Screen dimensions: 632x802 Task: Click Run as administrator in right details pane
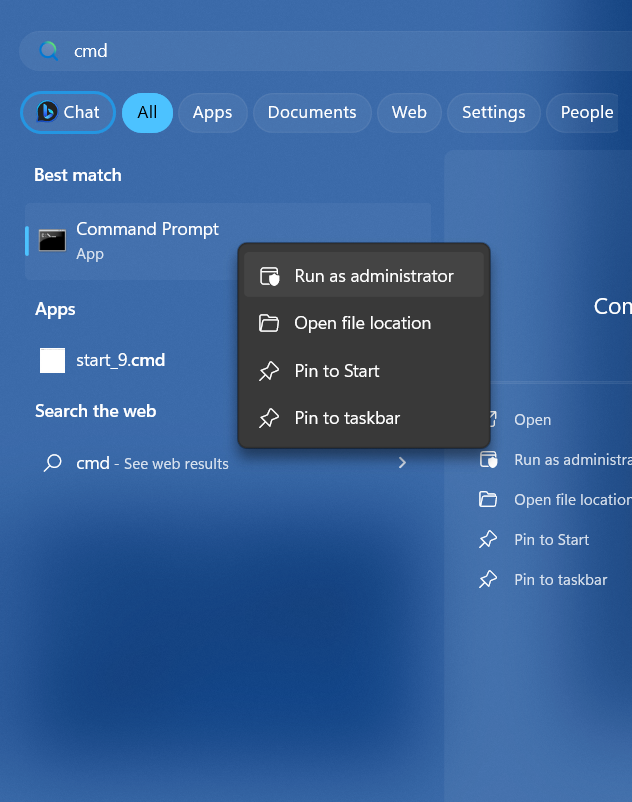(573, 460)
